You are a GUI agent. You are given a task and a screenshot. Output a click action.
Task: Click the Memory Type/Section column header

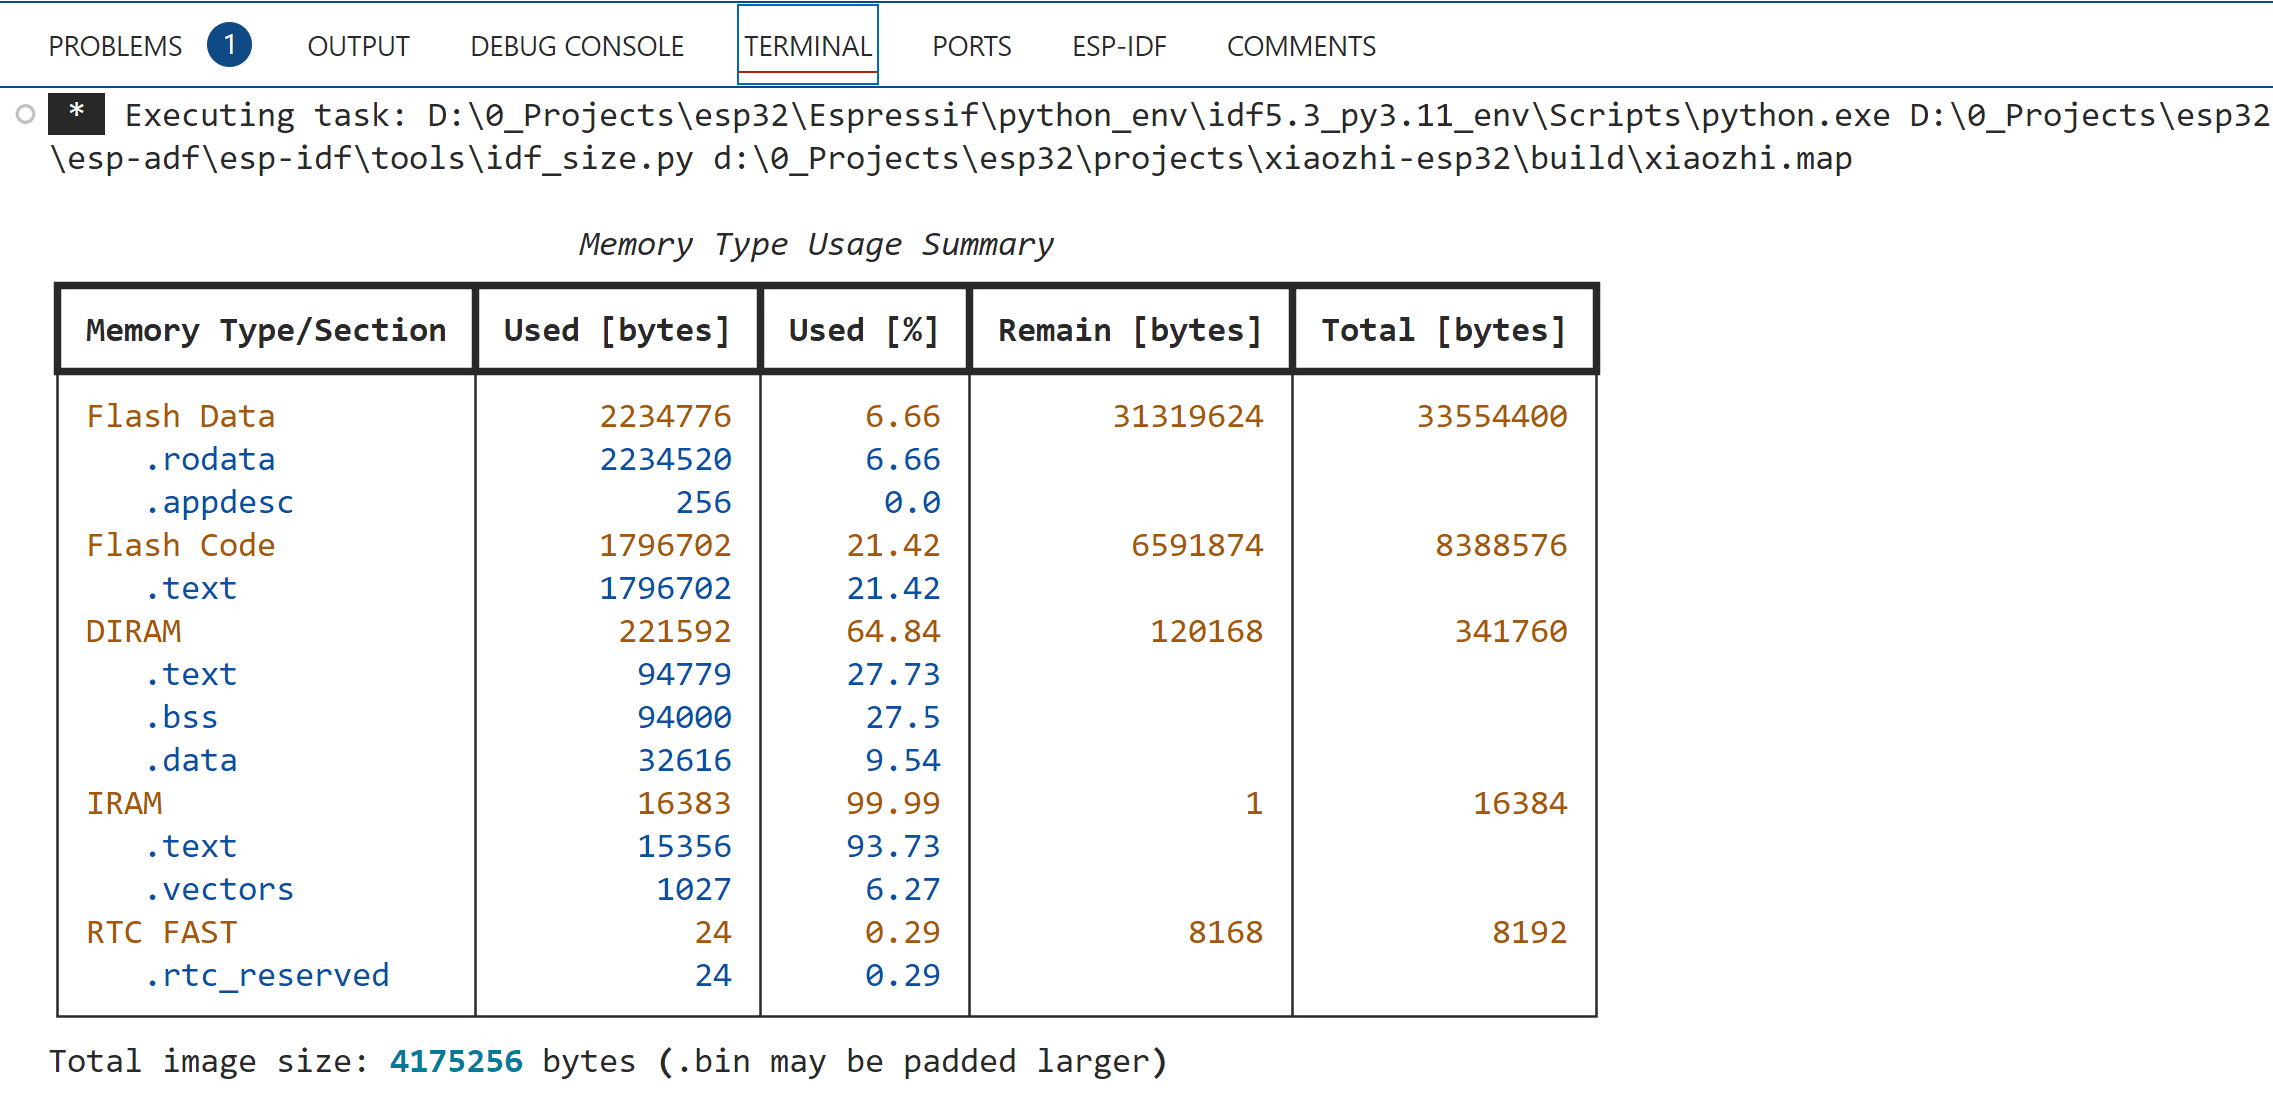click(265, 330)
